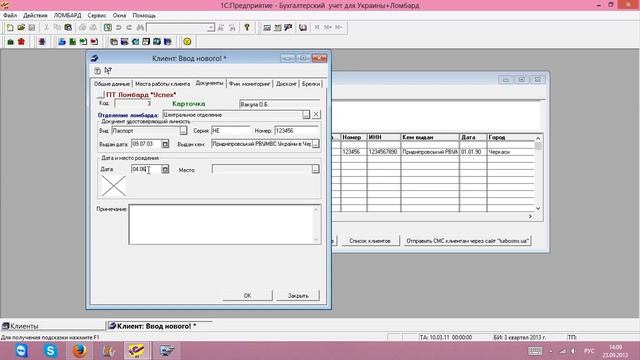Open the toolbar search combo dropdown arrow

point(211,27)
